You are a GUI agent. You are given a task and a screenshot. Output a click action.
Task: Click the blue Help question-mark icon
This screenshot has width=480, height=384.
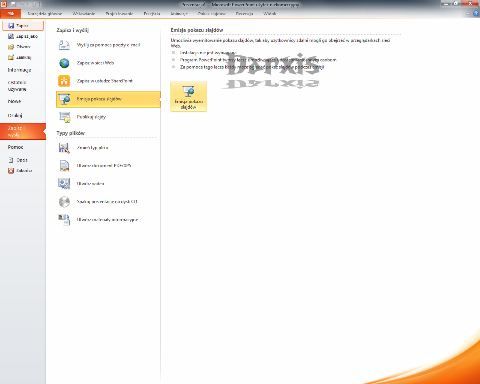click(476, 13)
